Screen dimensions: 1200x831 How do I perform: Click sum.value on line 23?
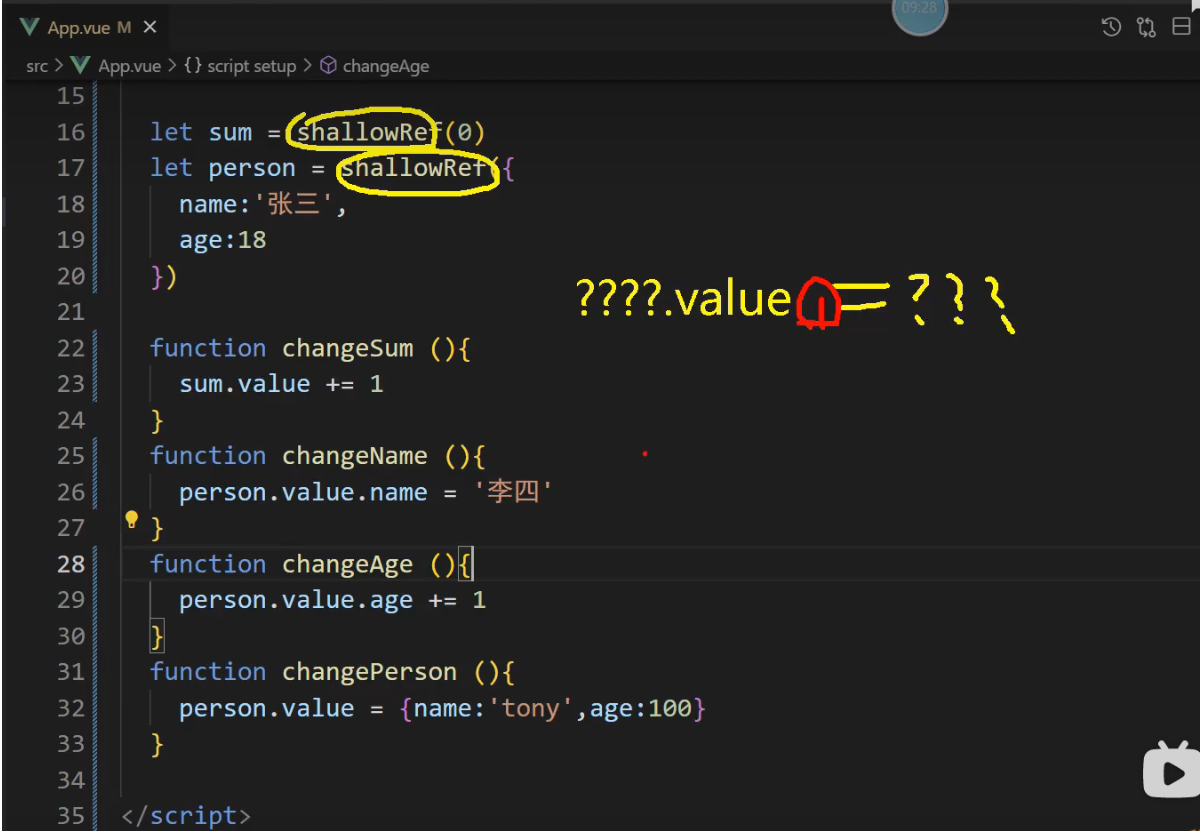click(245, 384)
